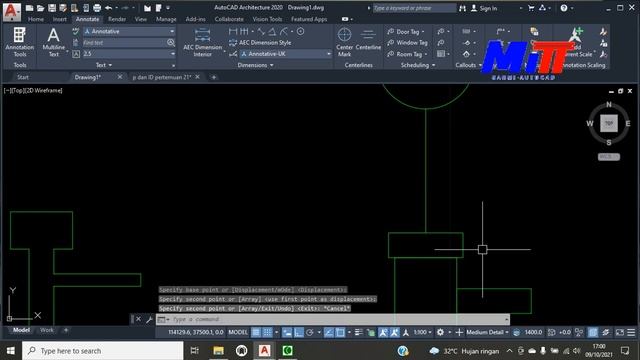This screenshot has height=360, width=640.
Task: Click the MODEL space button in status bar
Action: [x=238, y=332]
